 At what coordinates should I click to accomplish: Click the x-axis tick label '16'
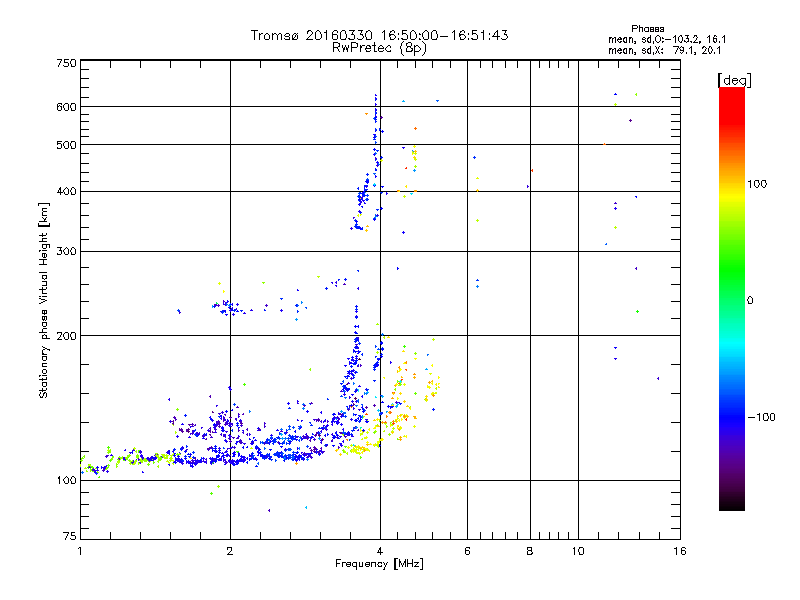tap(680, 551)
